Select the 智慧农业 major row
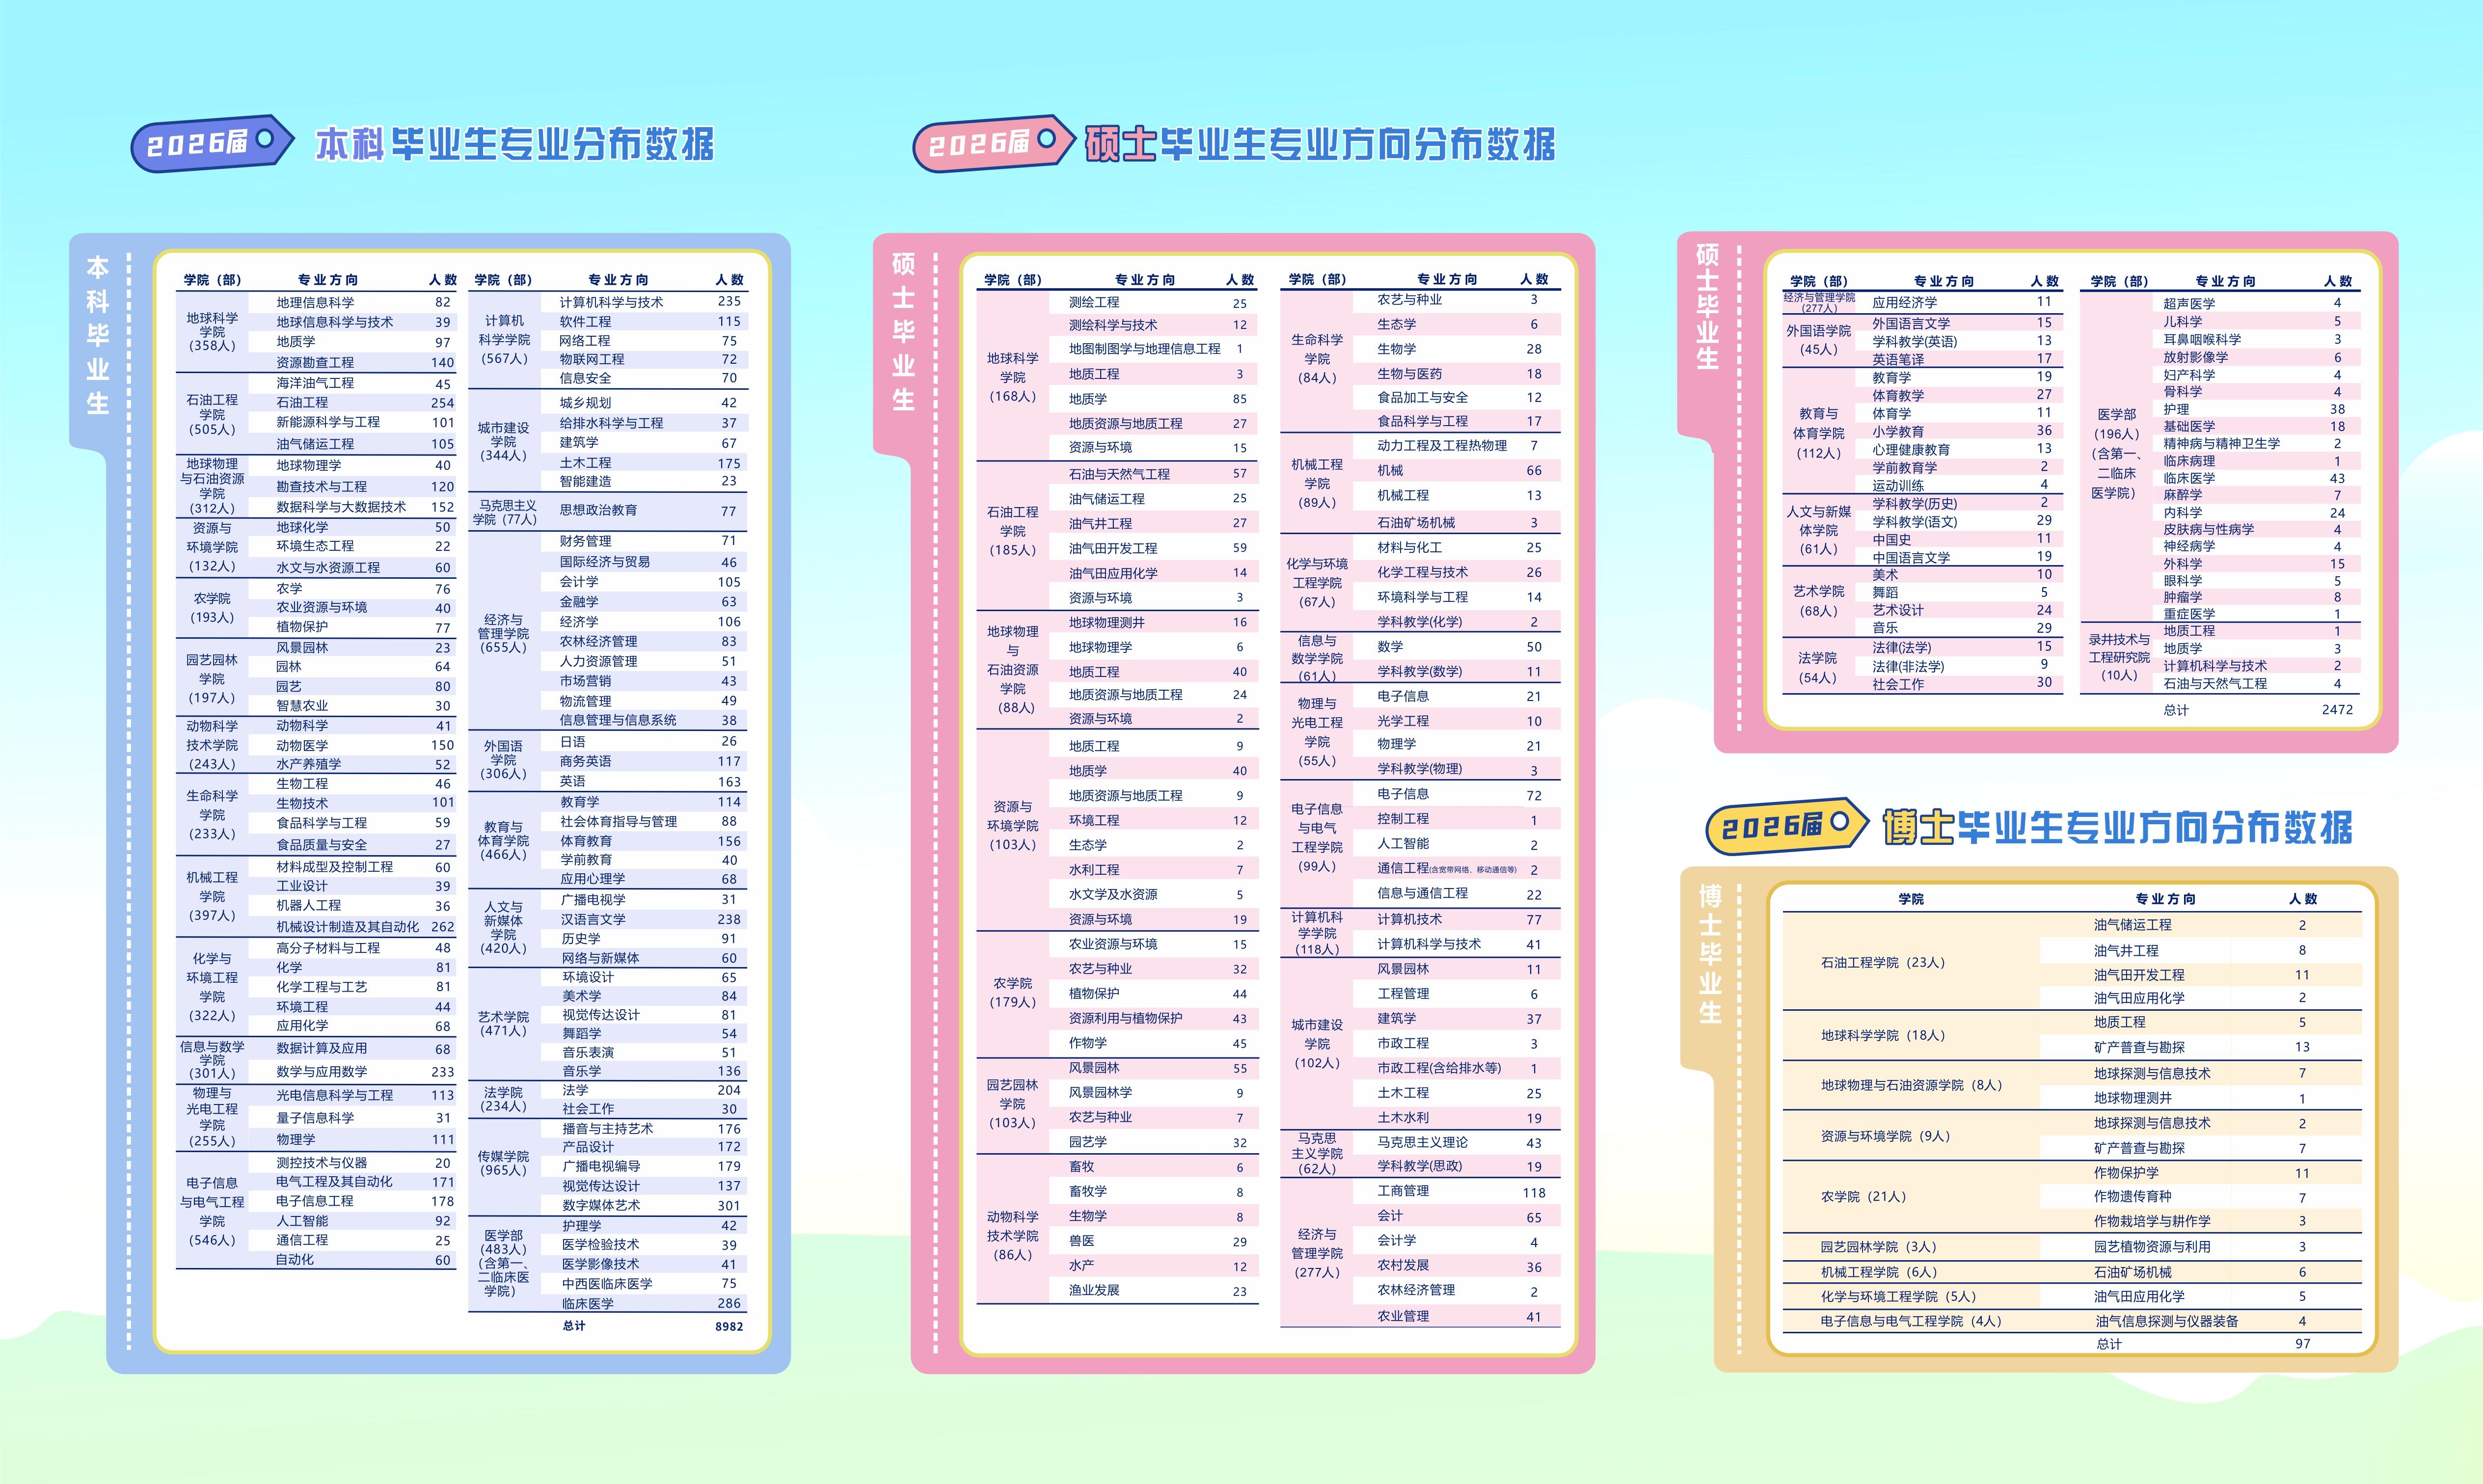Viewport: 2483px width, 1484px height. coord(352,705)
